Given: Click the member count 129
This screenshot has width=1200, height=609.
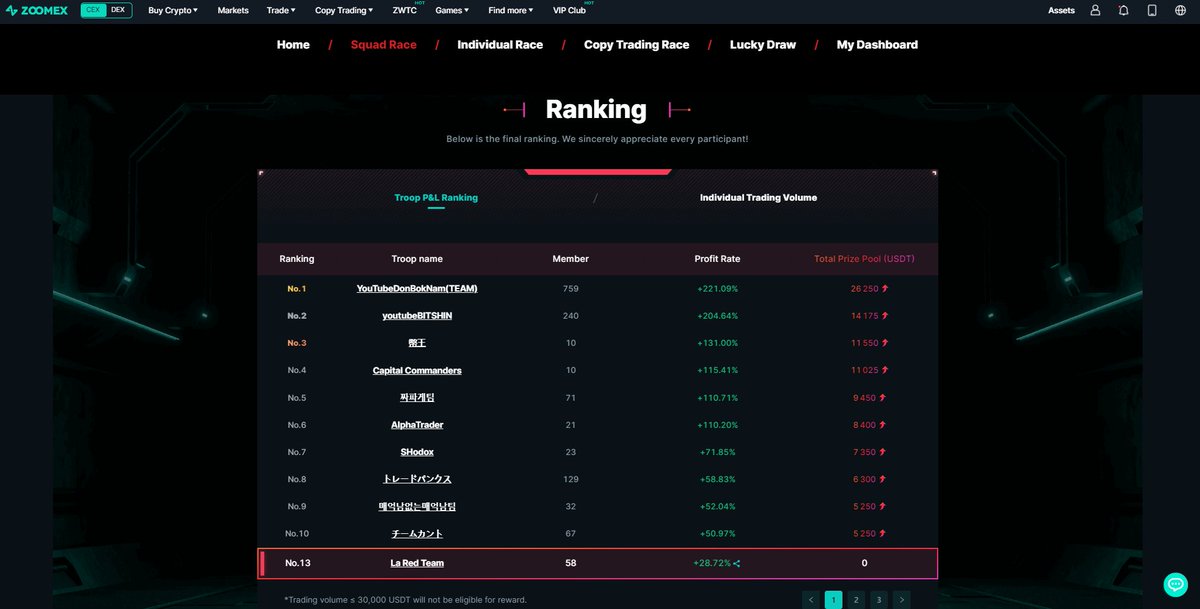Looking at the screenshot, I should pyautogui.click(x=571, y=479).
